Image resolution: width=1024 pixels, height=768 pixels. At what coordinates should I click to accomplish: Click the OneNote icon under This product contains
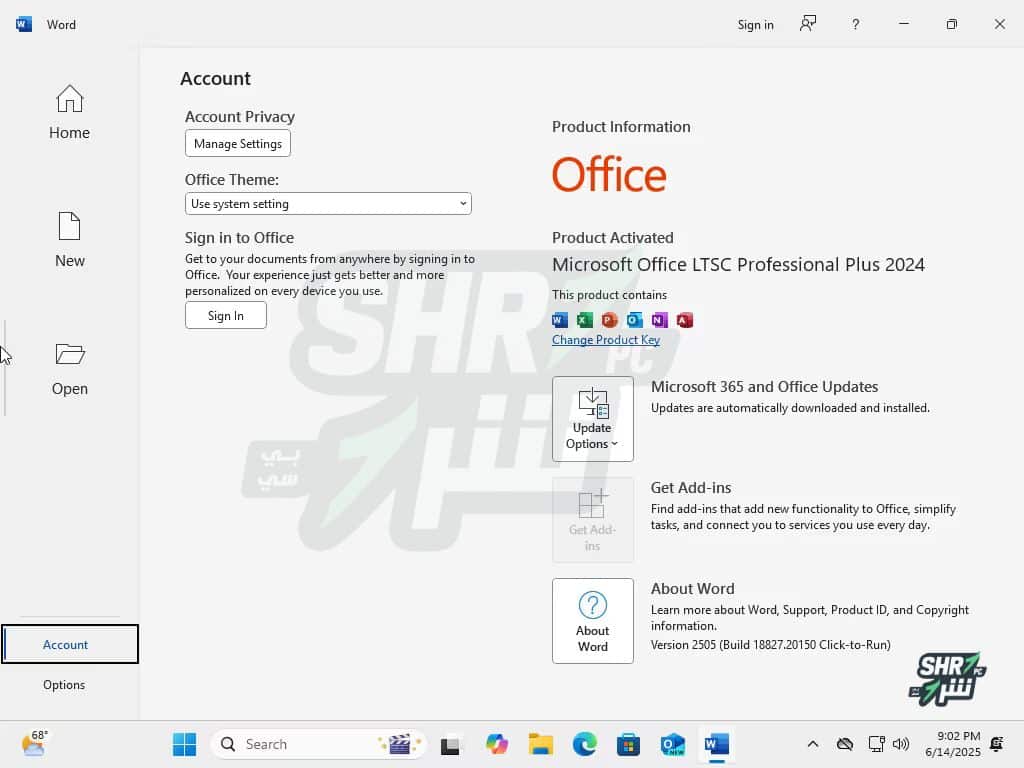(660, 320)
